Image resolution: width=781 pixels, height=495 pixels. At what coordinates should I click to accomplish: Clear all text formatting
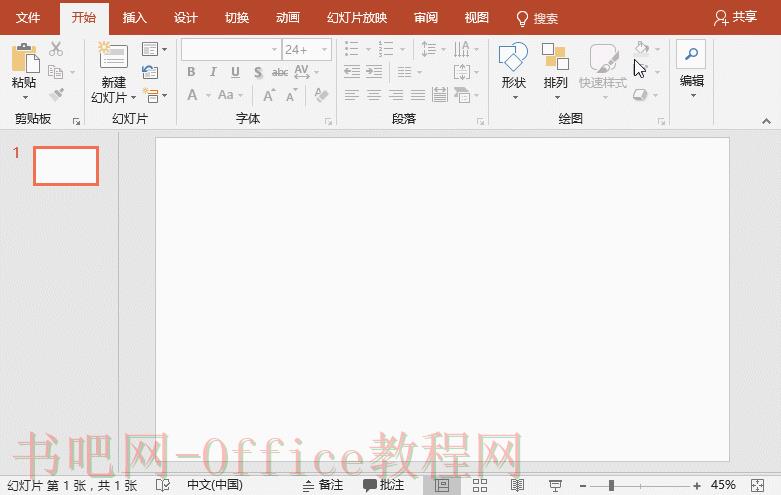pos(321,95)
